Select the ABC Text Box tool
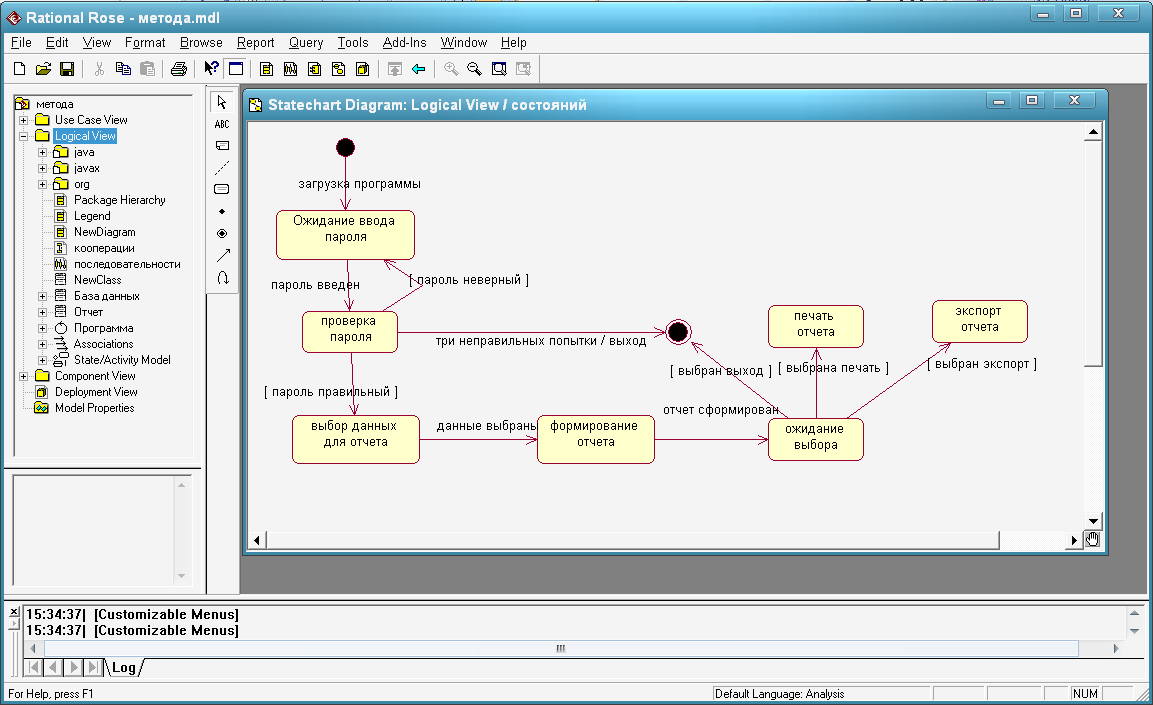 pyautogui.click(x=222, y=124)
